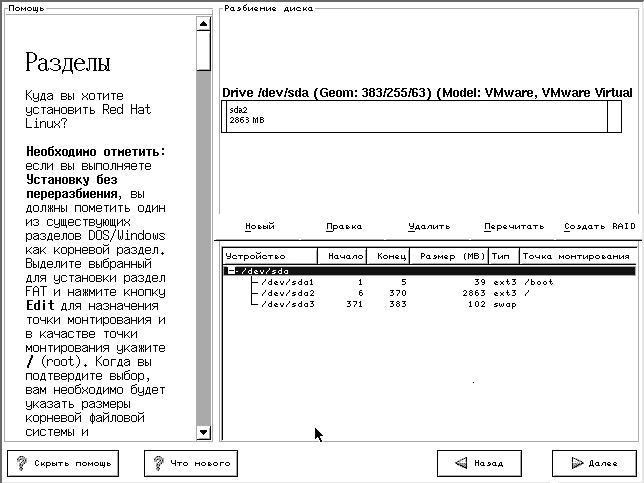Click the Удалить delete button
This screenshot has width=644, height=483.
(429, 226)
